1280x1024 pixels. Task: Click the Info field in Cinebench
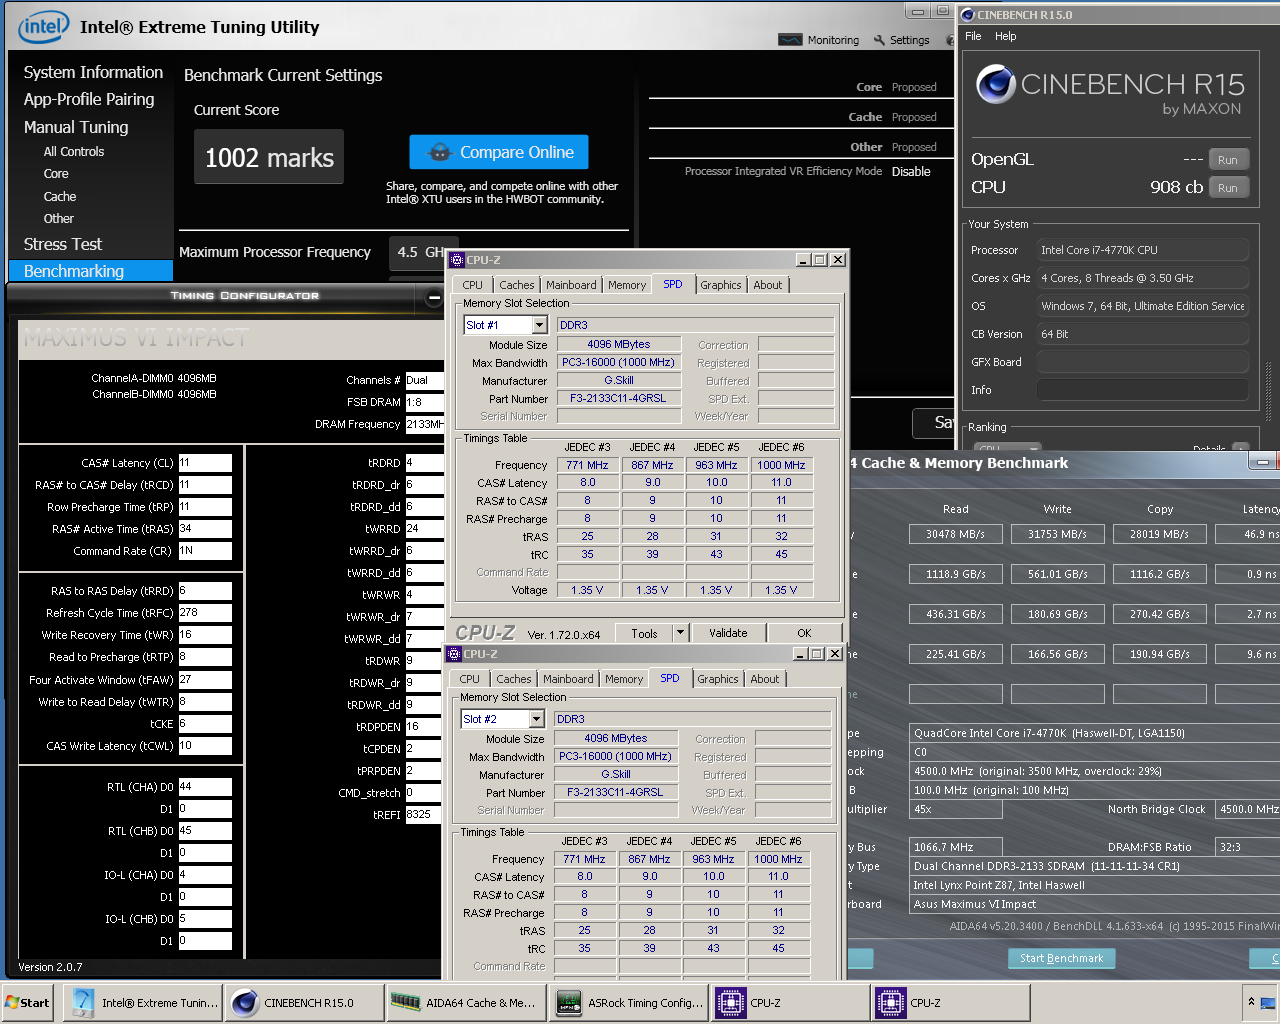1143,390
